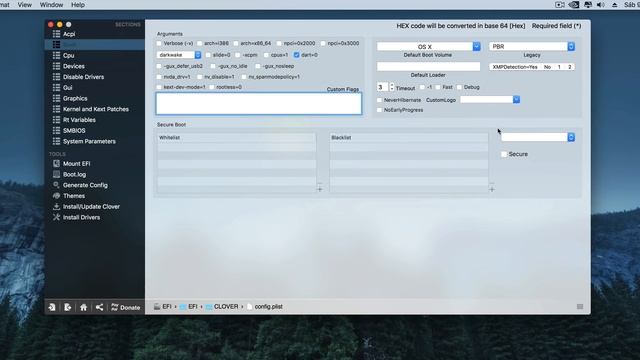Tick the arch=x86_64 checkbox
The width and height of the screenshot is (640, 360).
(236, 43)
